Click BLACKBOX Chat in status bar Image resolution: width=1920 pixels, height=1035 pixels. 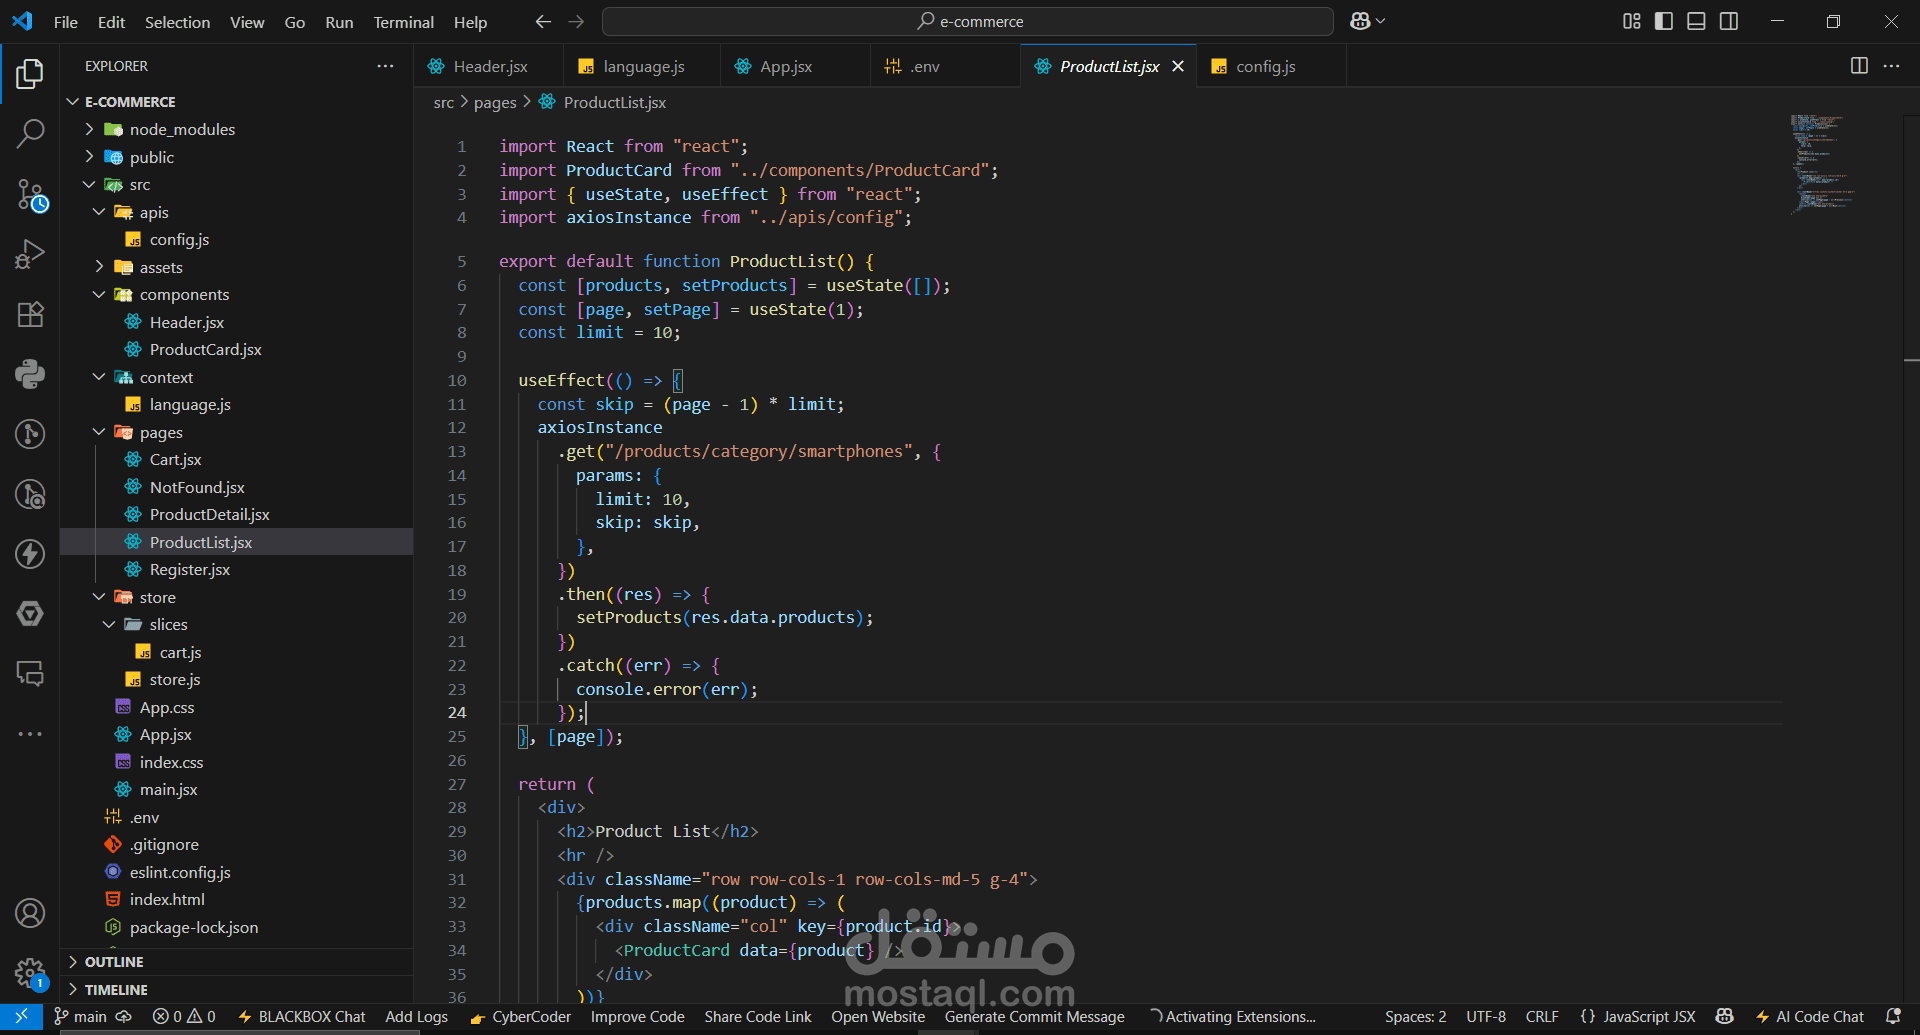pyautogui.click(x=301, y=1016)
